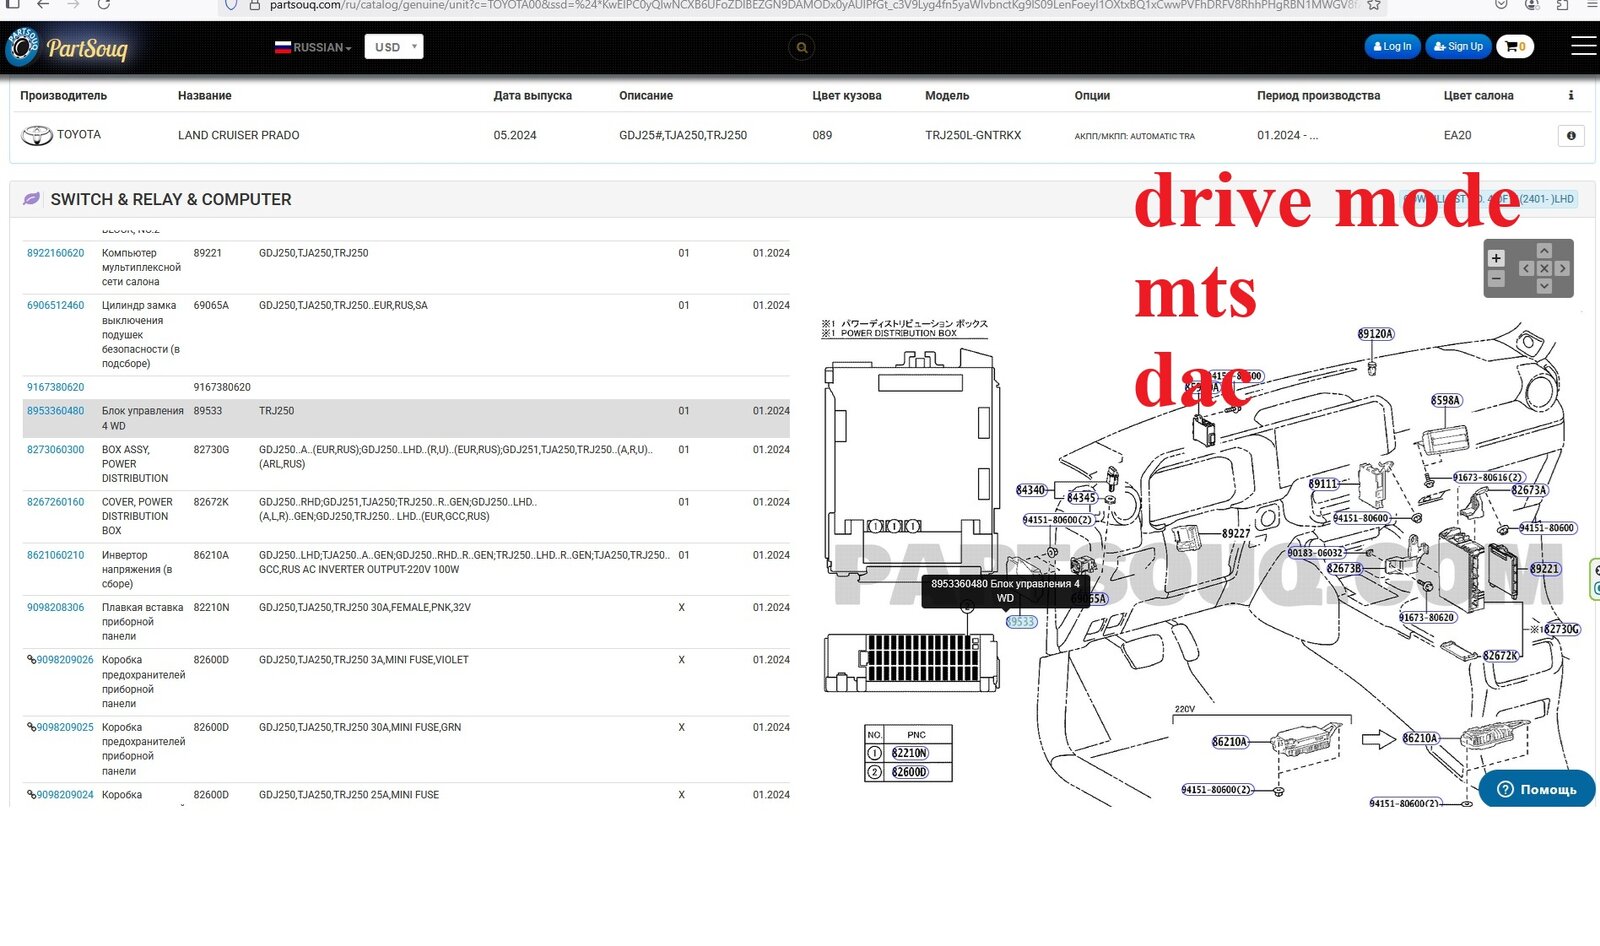Open part number 8621060210

pos(55,555)
